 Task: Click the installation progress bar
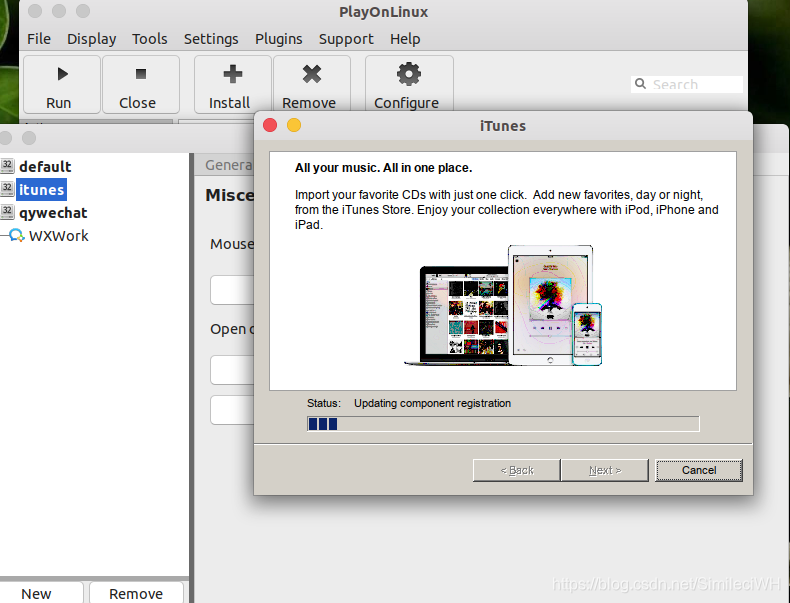[x=503, y=424]
